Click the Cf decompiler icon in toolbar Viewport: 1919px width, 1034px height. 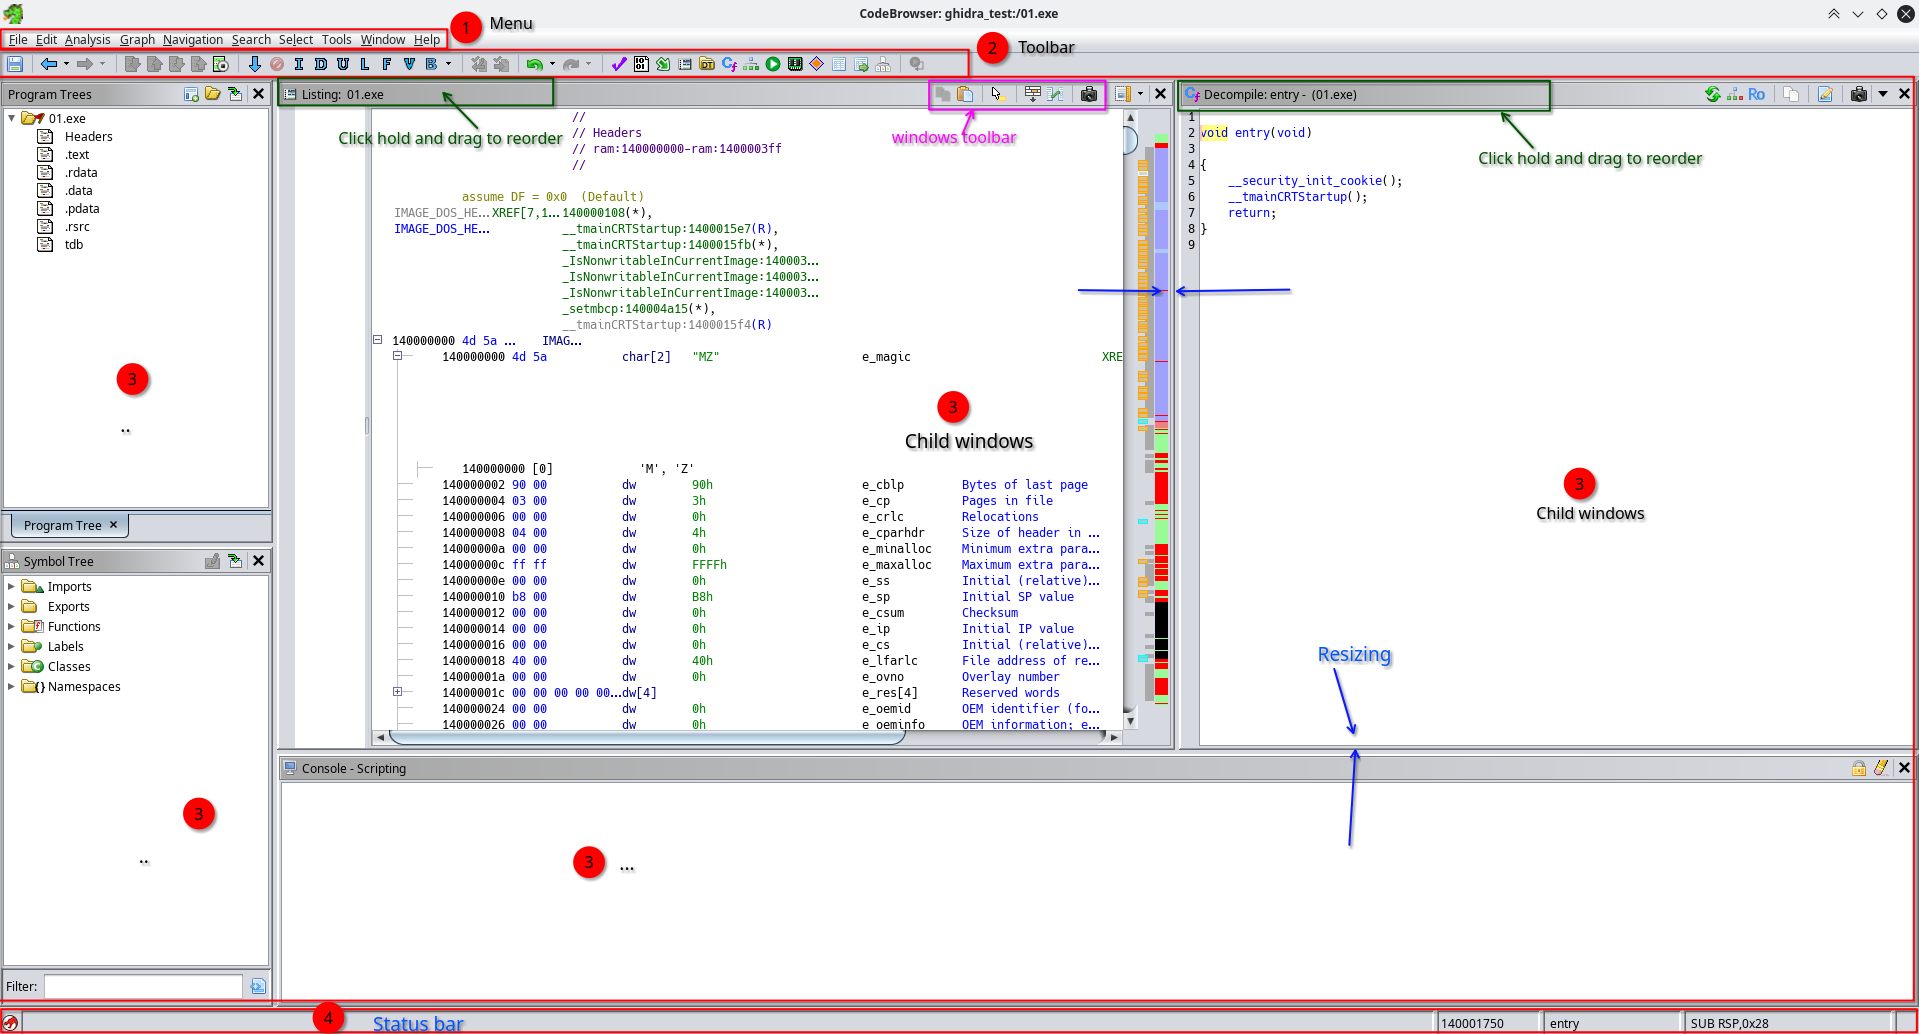[x=729, y=64]
